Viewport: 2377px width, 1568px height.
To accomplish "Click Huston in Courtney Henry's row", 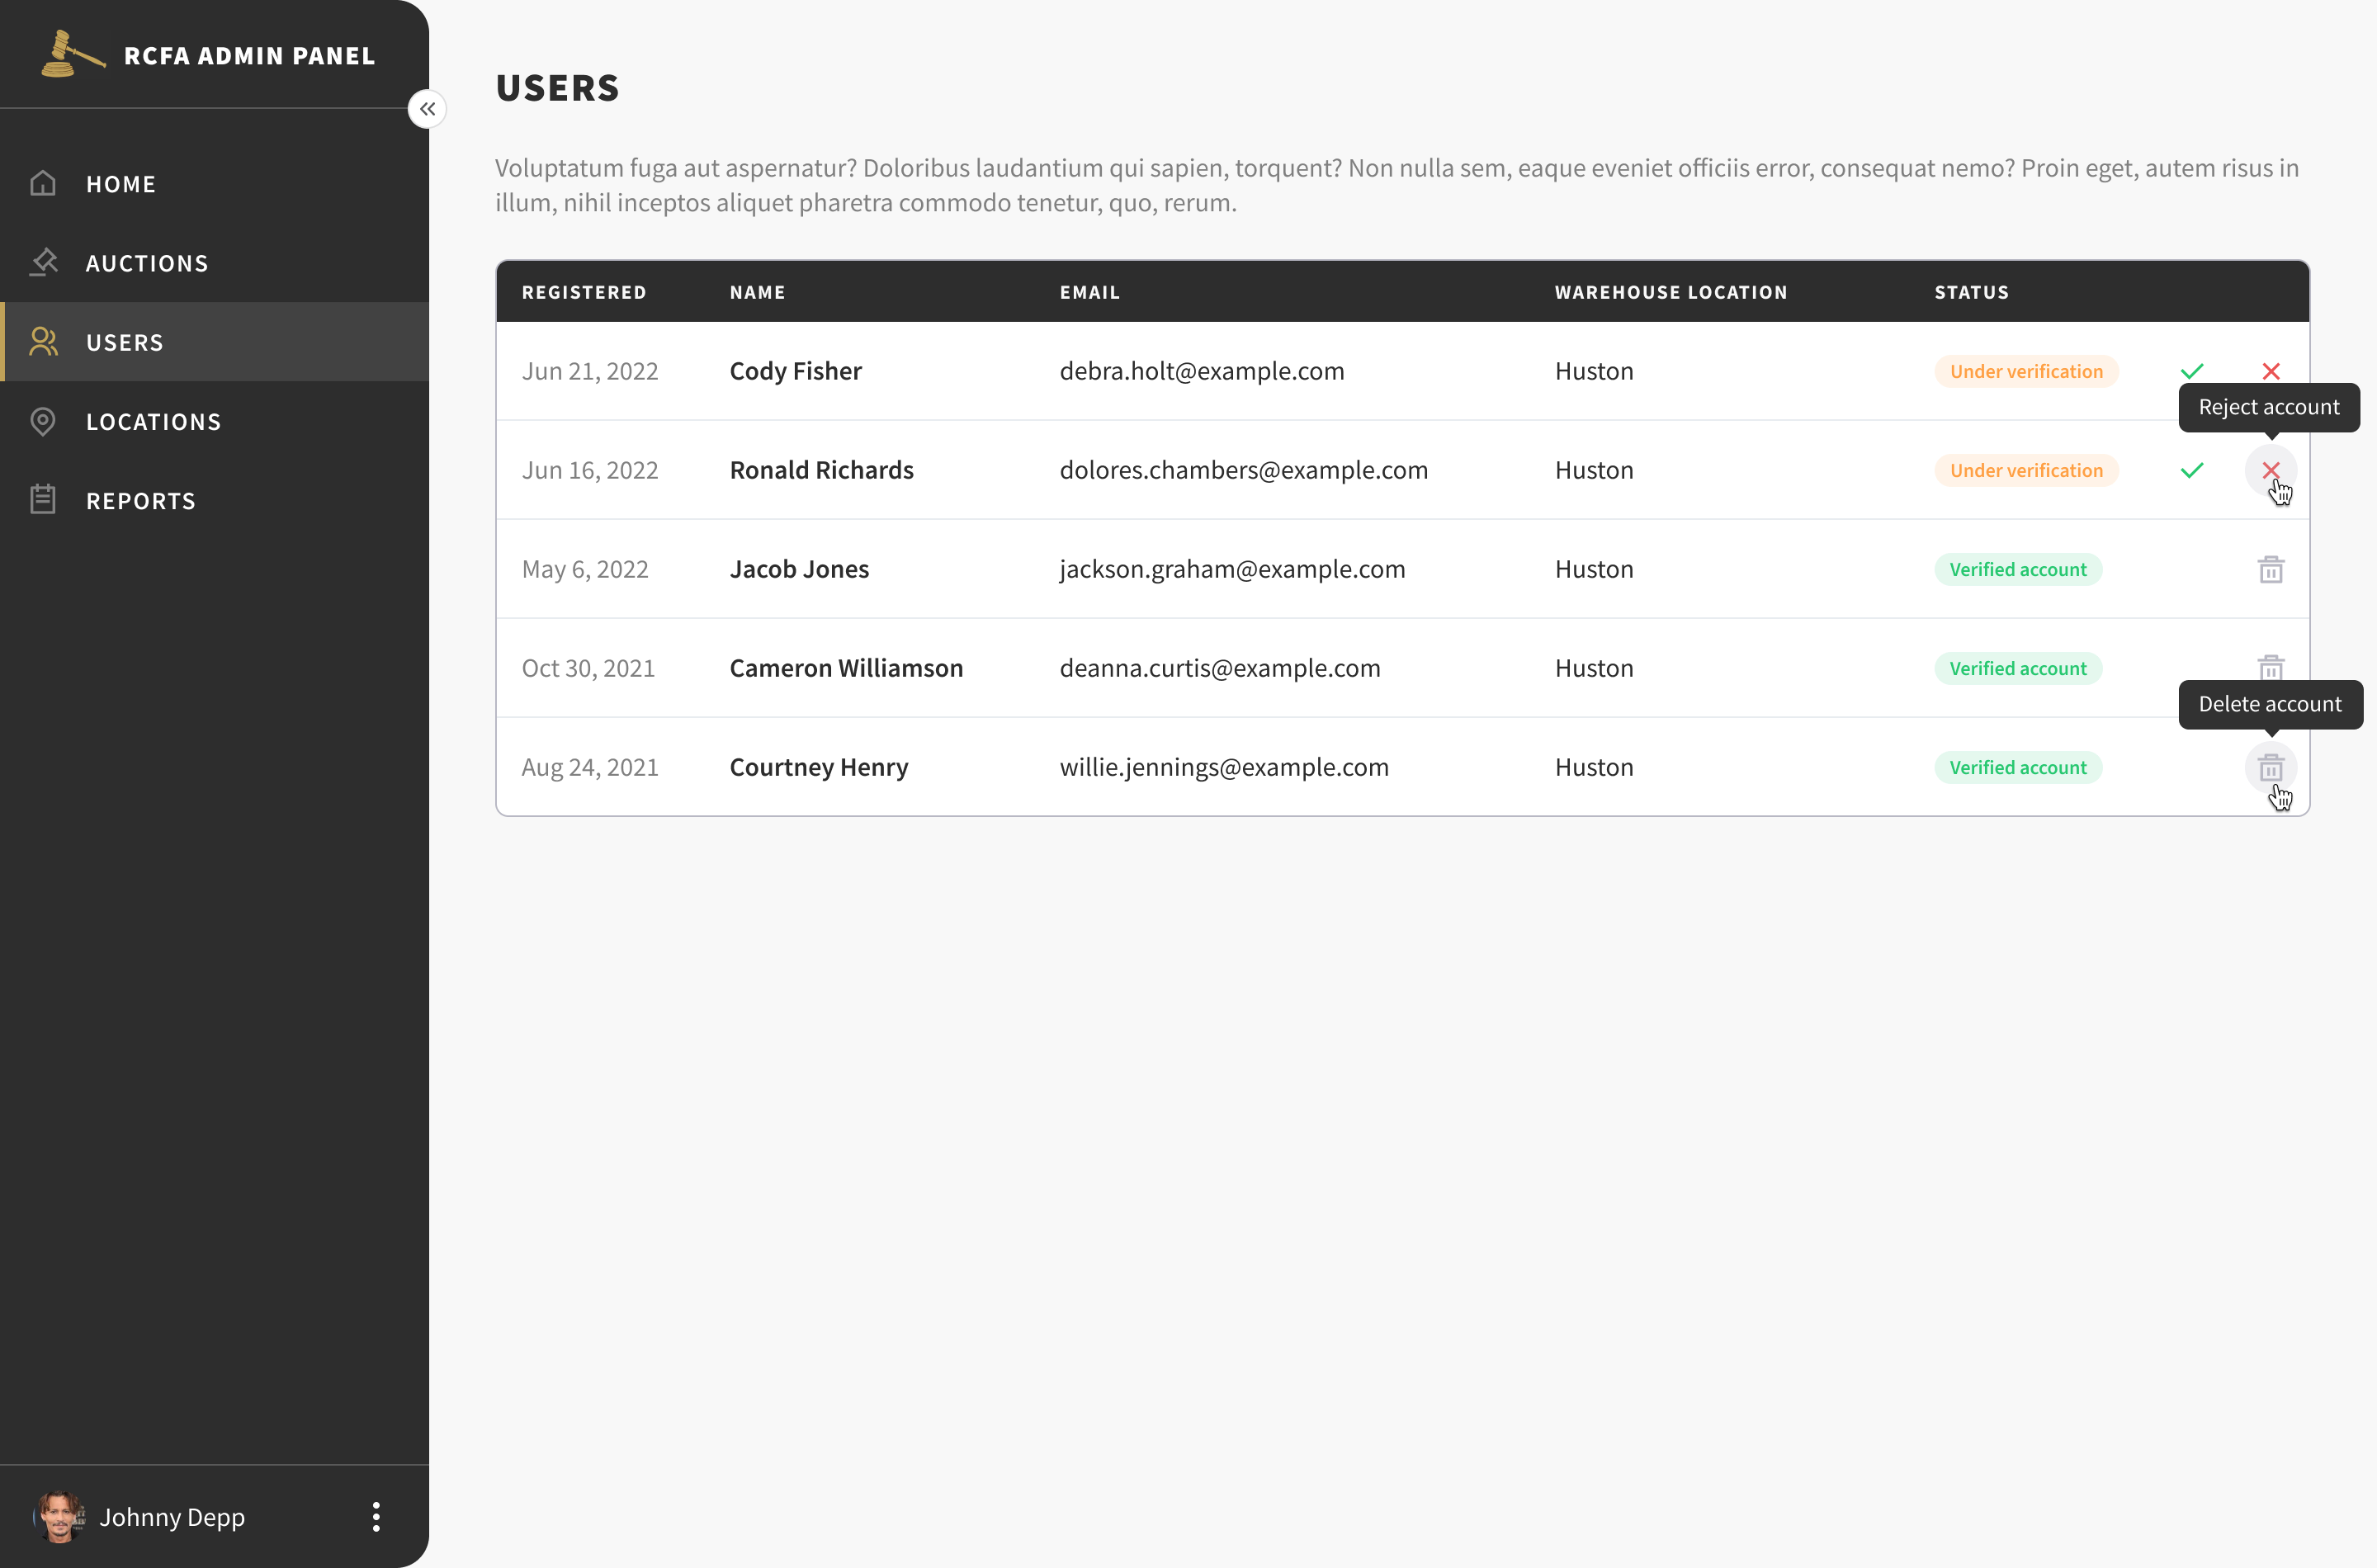I will point(1594,767).
